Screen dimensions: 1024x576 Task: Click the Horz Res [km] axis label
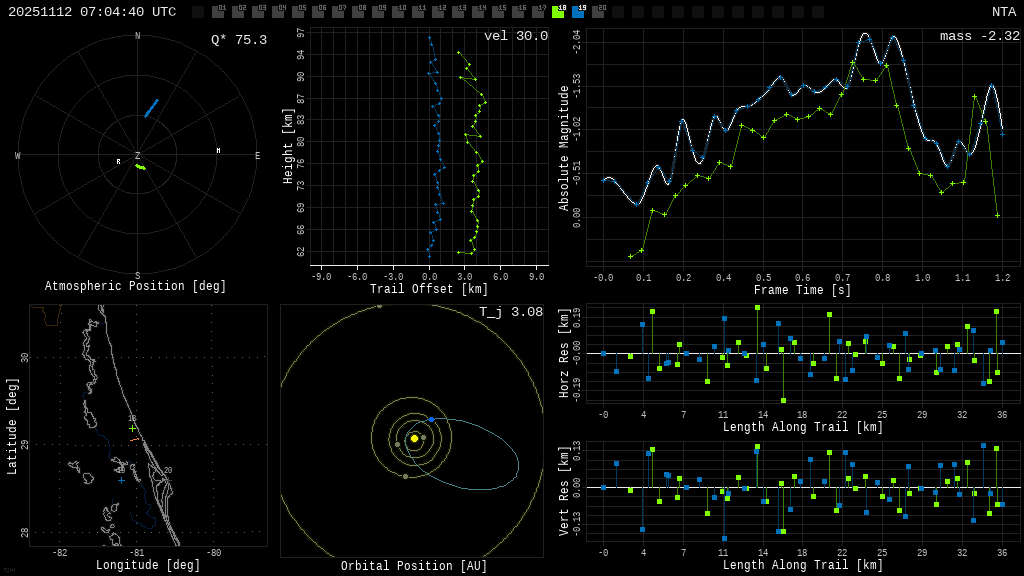pos(563,353)
